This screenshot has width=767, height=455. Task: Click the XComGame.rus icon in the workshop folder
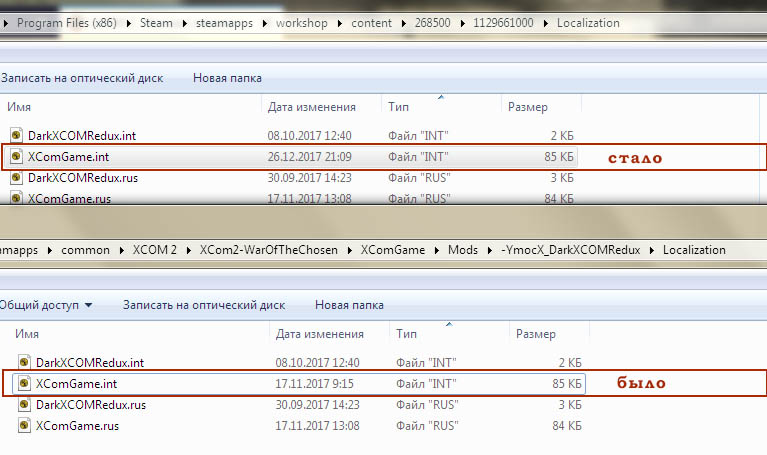point(17,198)
